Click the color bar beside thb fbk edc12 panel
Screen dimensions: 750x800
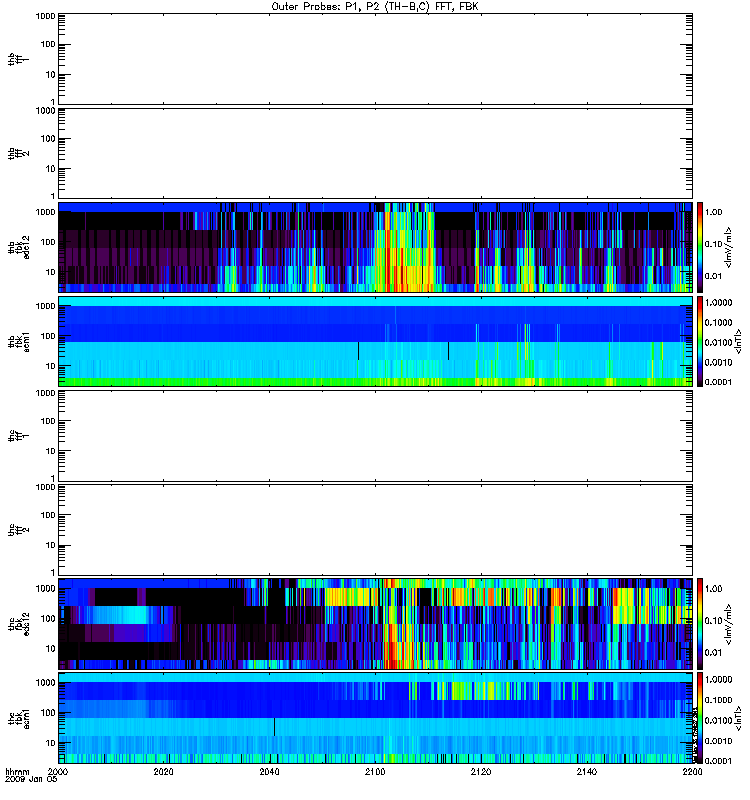coord(700,247)
